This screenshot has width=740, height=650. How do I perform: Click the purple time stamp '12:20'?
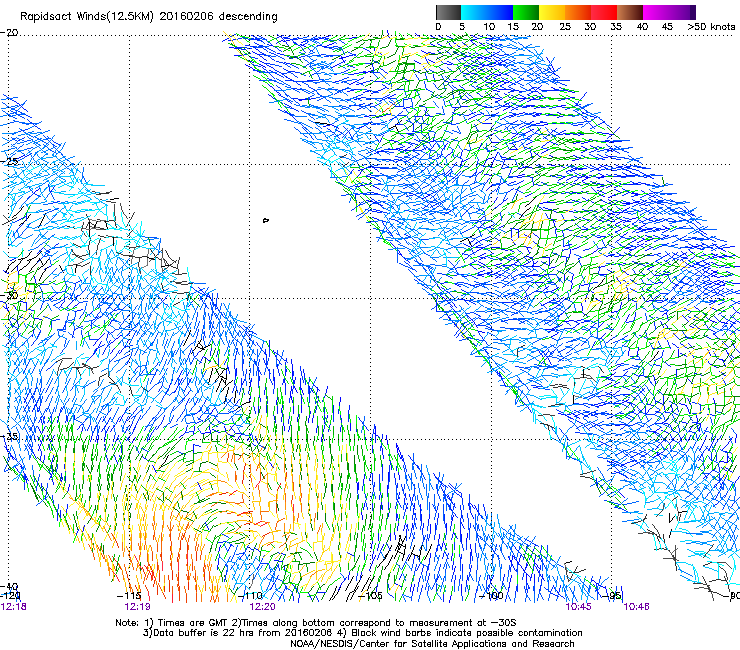pyautogui.click(x=262, y=607)
